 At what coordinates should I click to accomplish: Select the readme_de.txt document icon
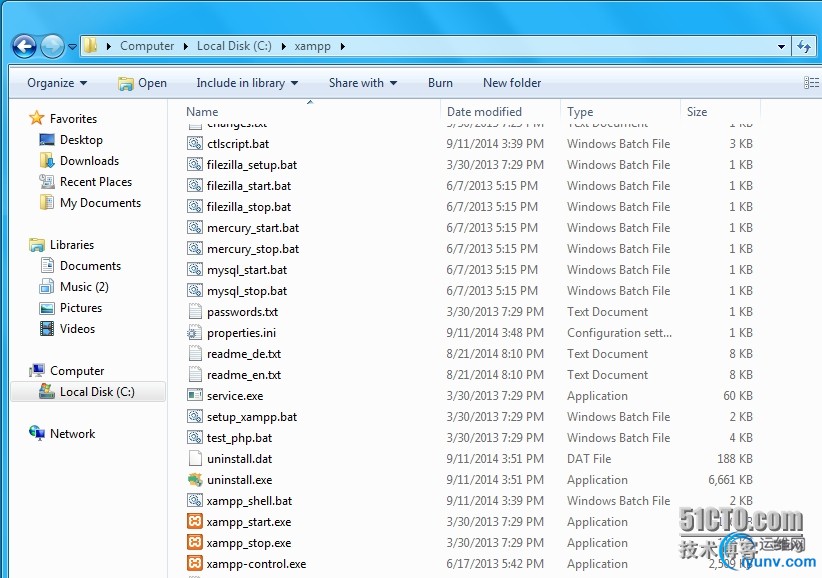(194, 353)
